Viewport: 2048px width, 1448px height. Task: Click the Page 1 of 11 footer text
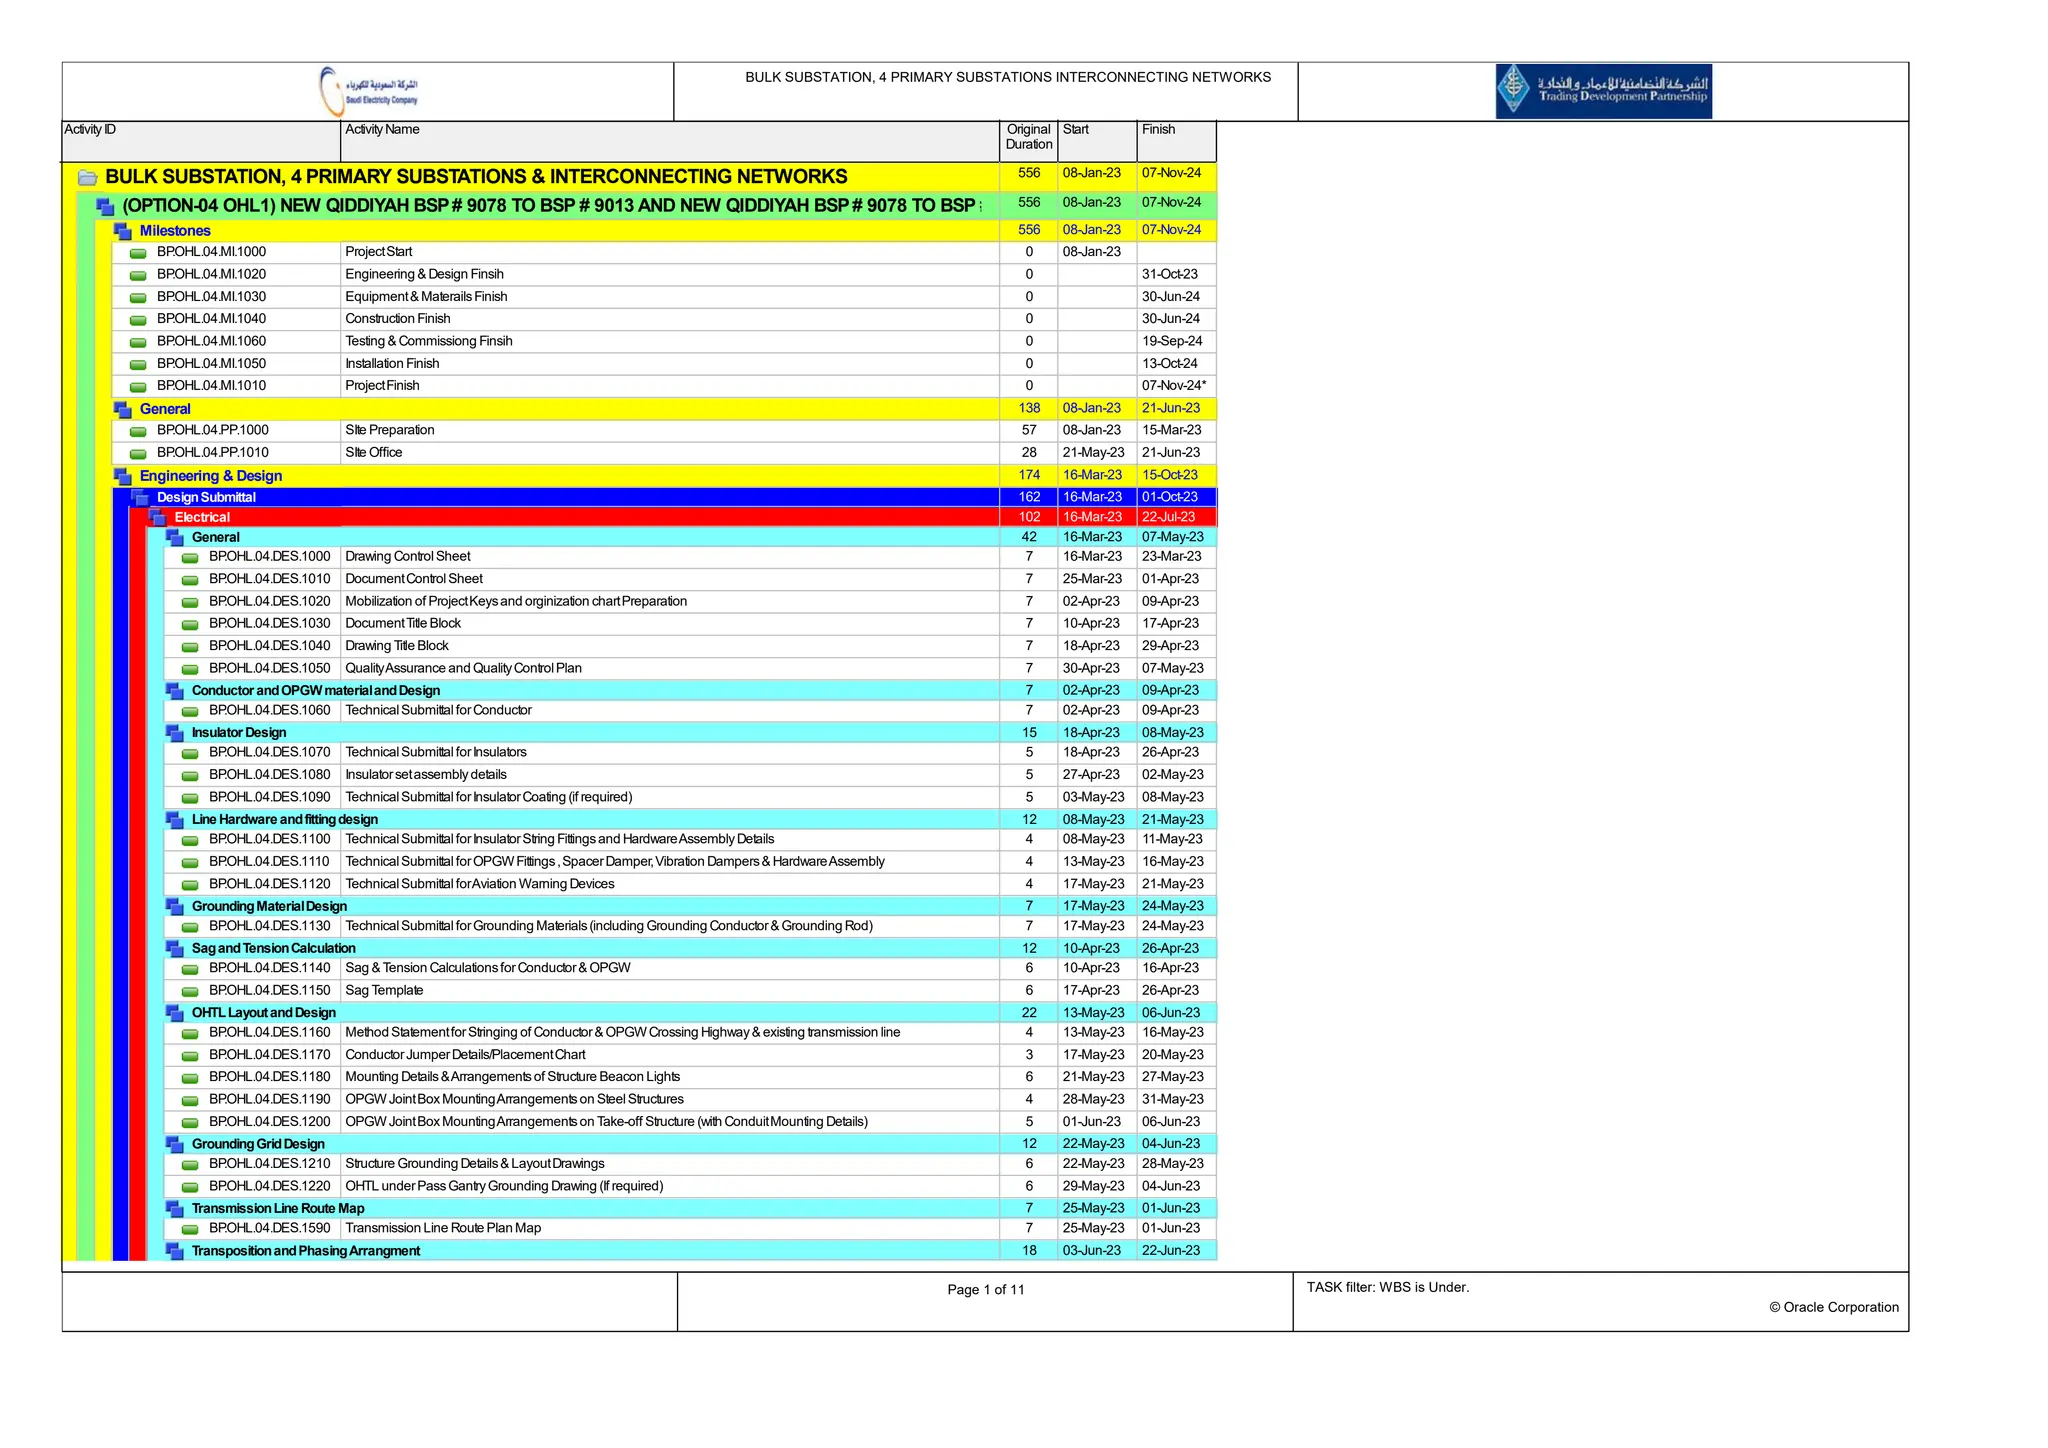[985, 1290]
